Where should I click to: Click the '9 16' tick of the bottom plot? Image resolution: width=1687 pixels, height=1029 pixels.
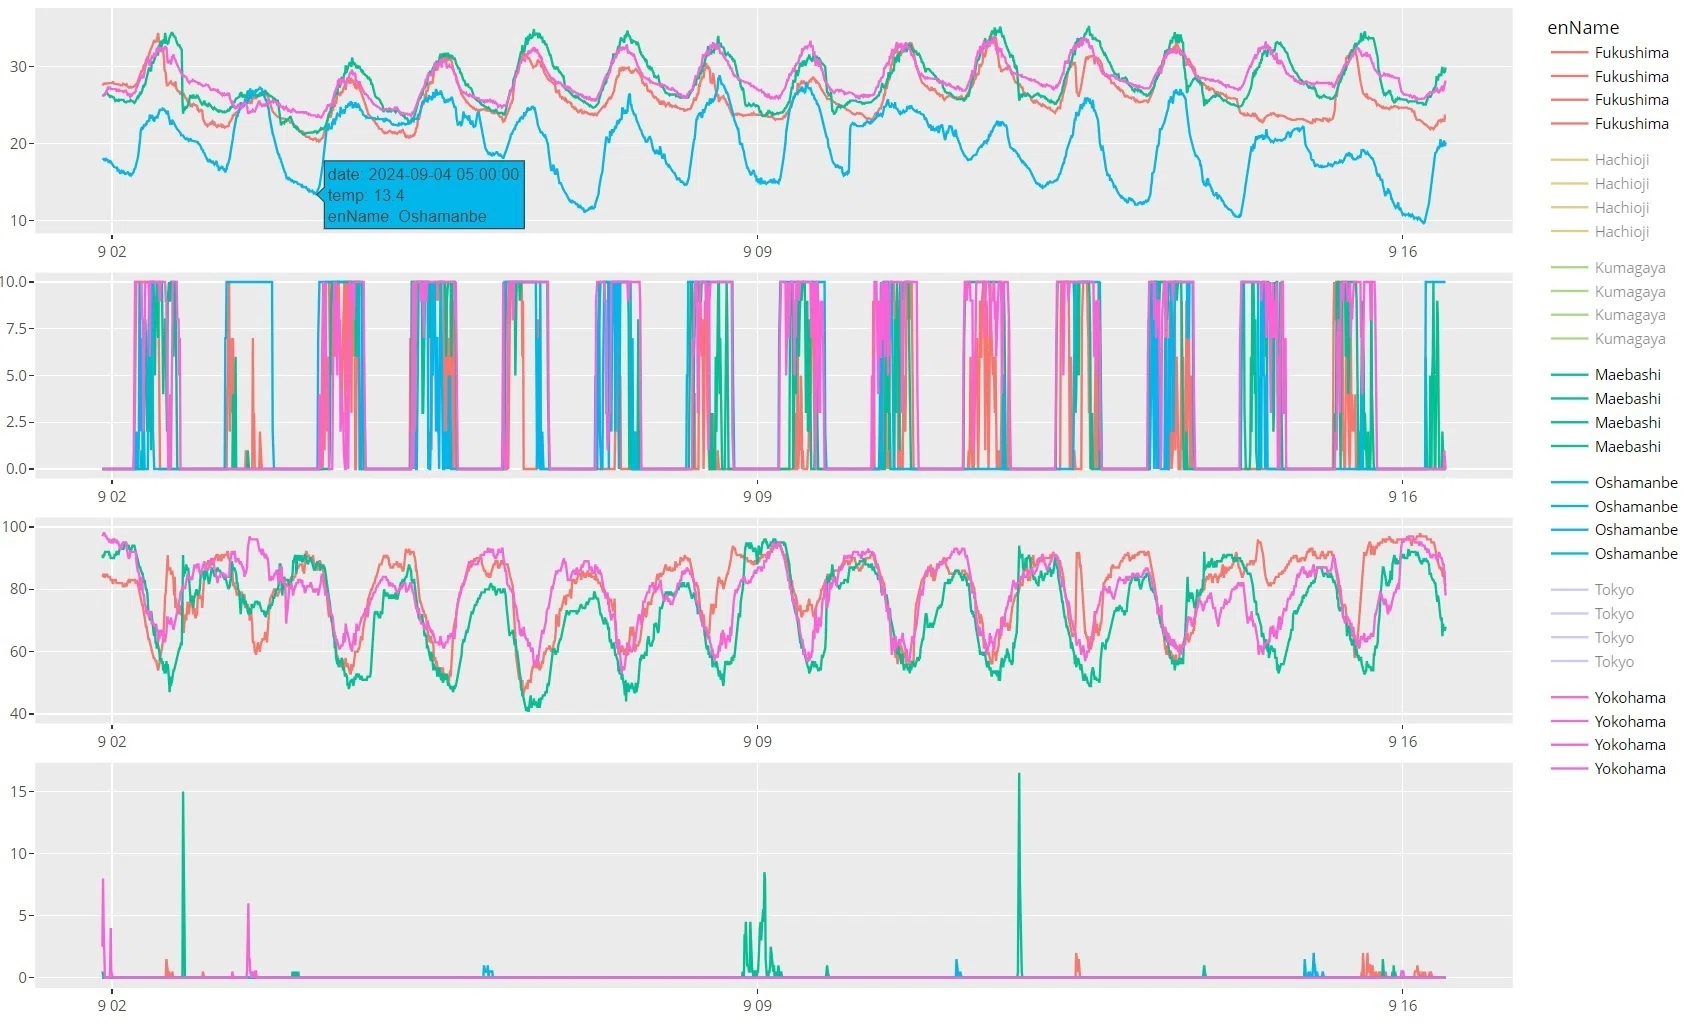tap(1402, 1005)
